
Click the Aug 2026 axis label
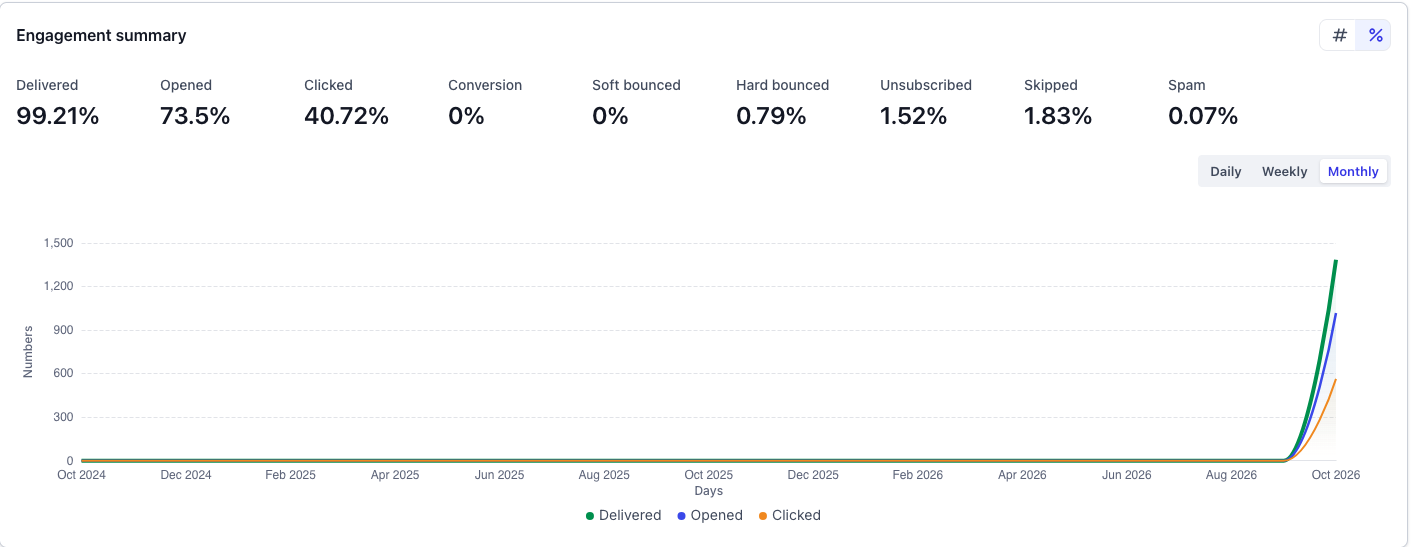(1231, 475)
